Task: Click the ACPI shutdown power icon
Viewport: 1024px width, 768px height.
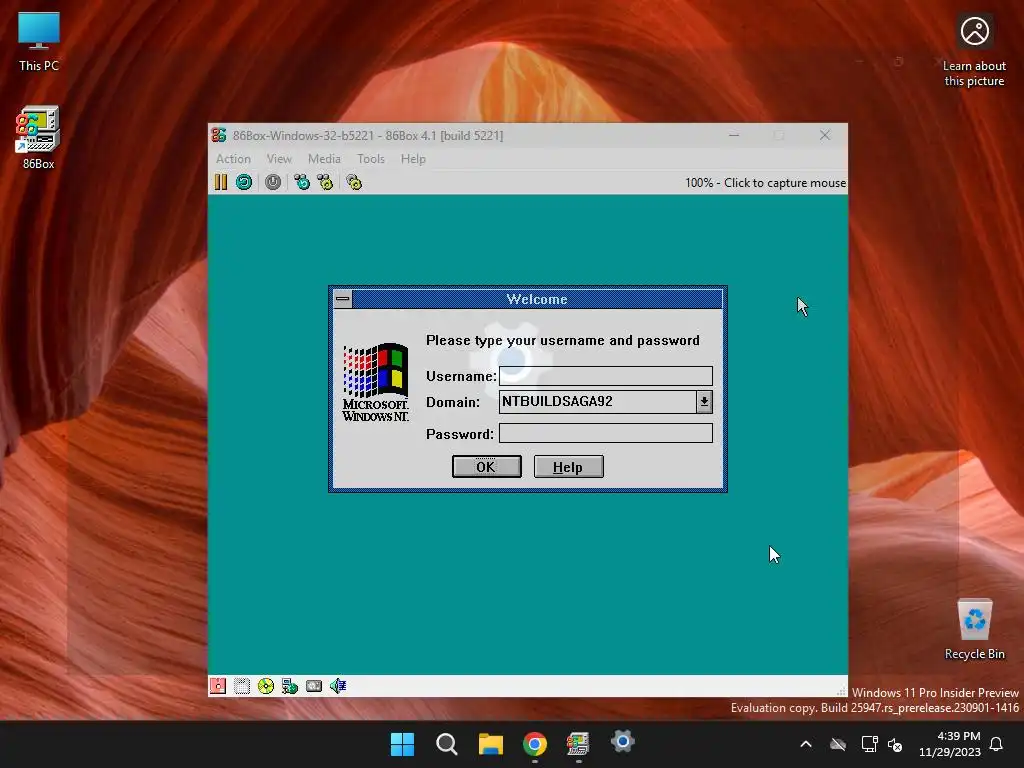Action: (x=273, y=182)
